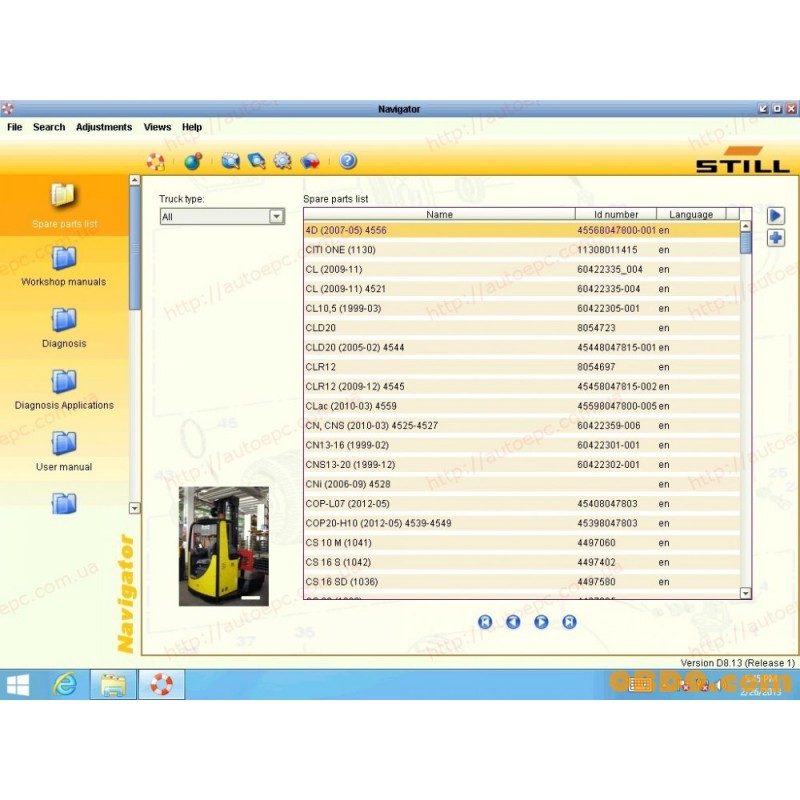Select row CN, CNS (2010-03) 4525-4527
800x800 pixels.
coord(521,426)
